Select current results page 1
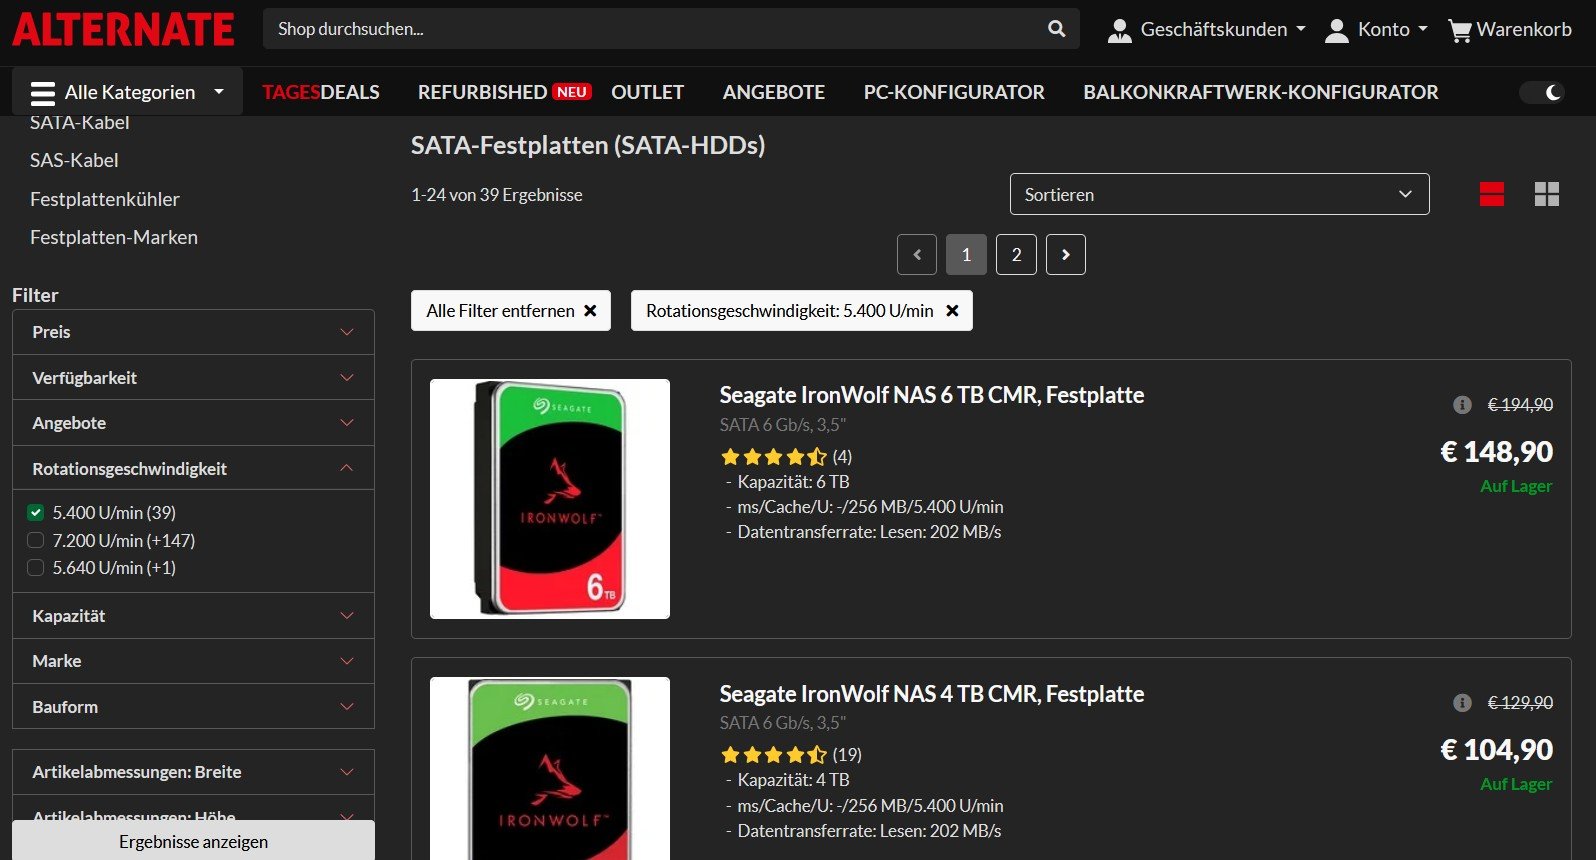The image size is (1596, 860). coord(966,254)
